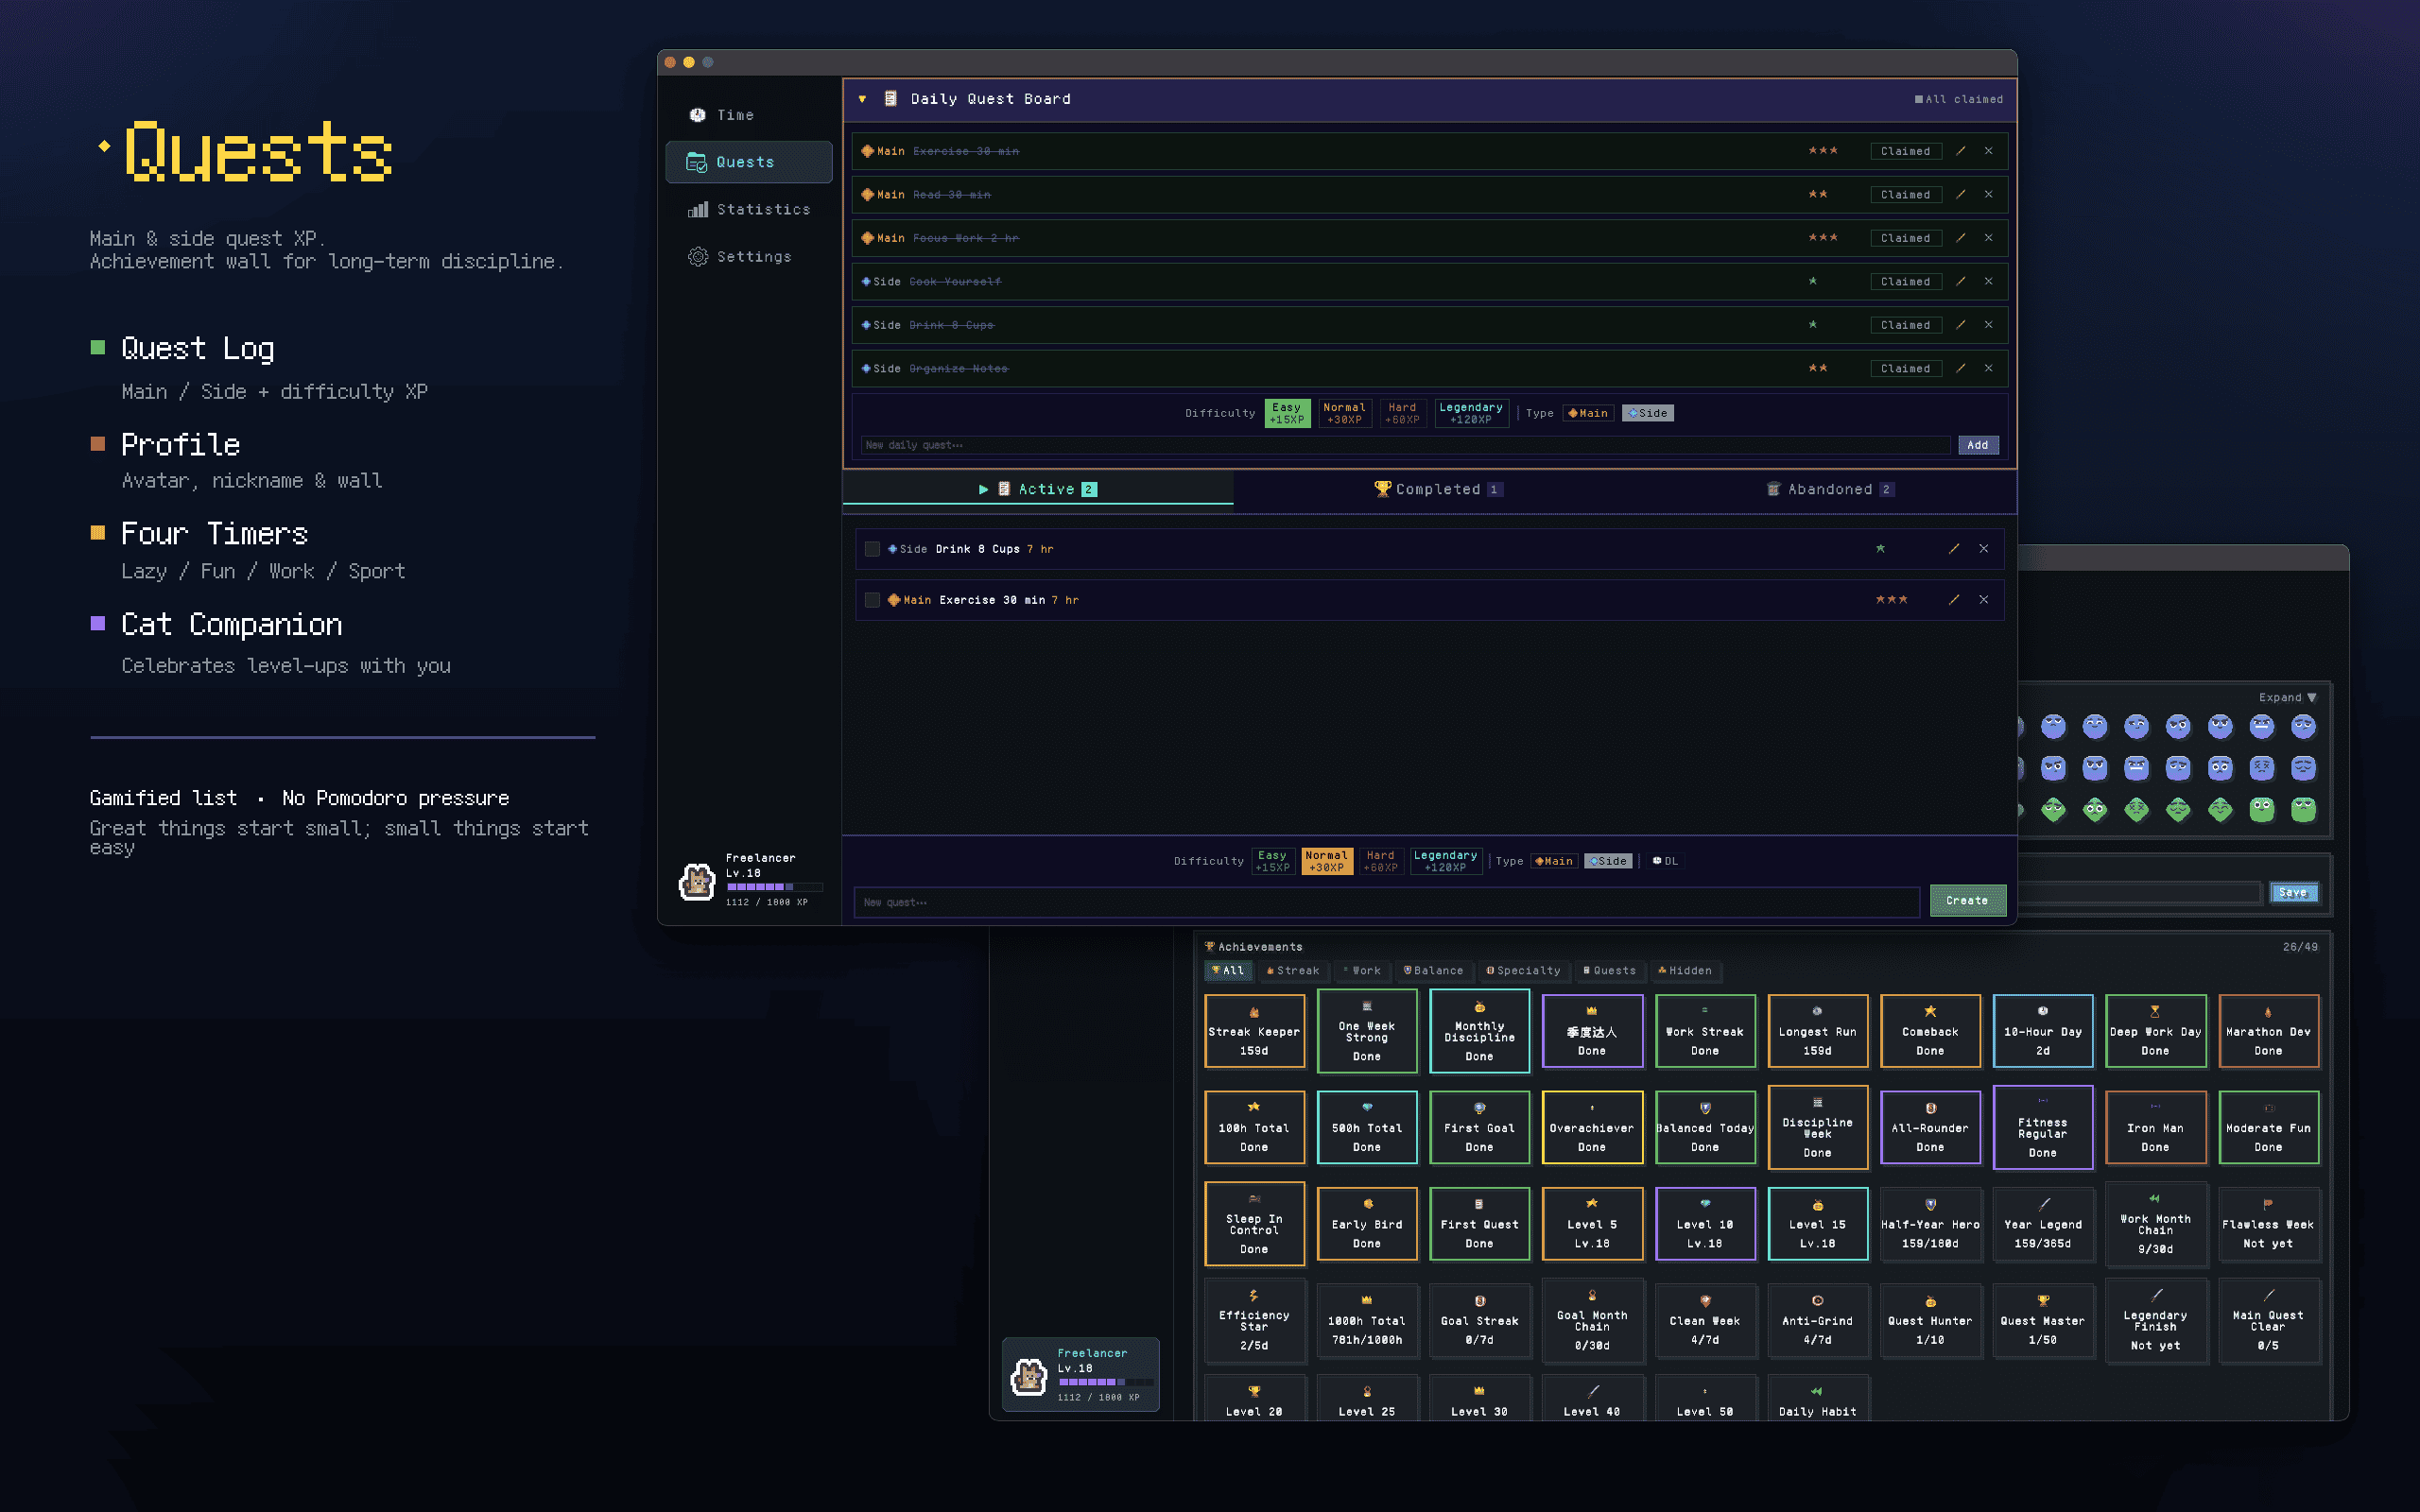Focus the nickname field beside Save
2420x1512 pixels.
point(2140,892)
